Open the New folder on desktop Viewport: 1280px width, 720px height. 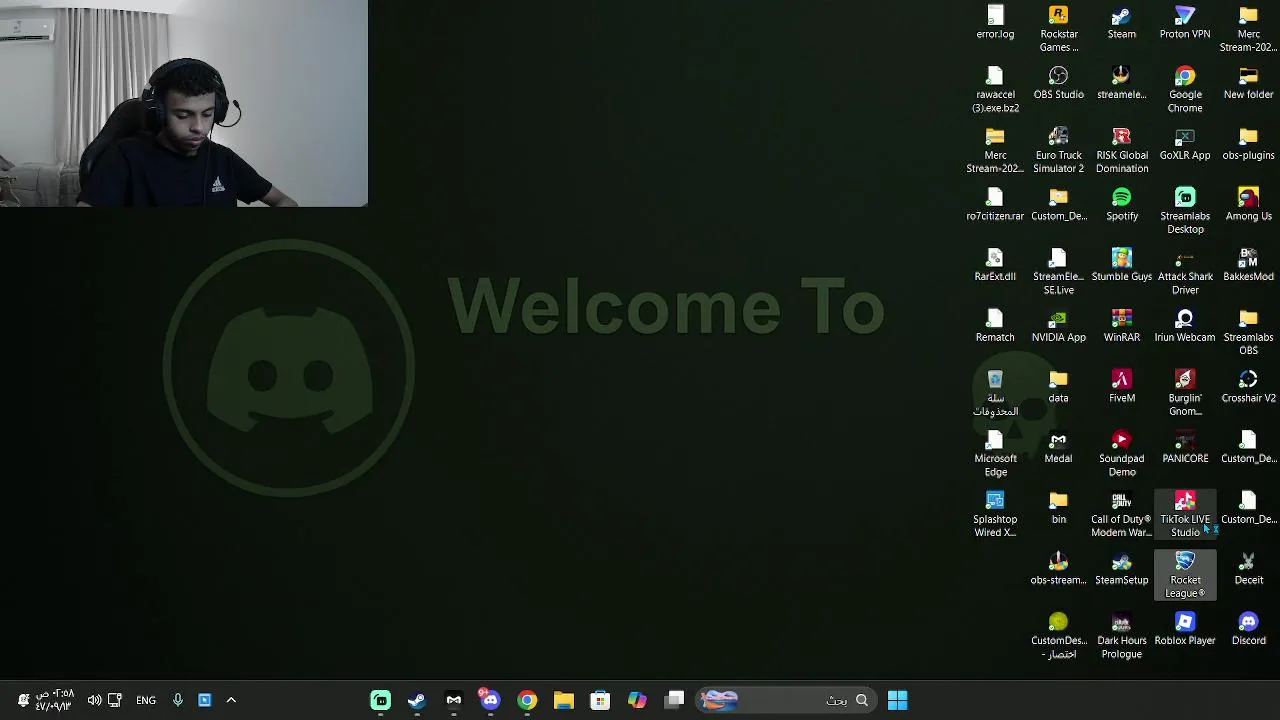pos(1248,83)
